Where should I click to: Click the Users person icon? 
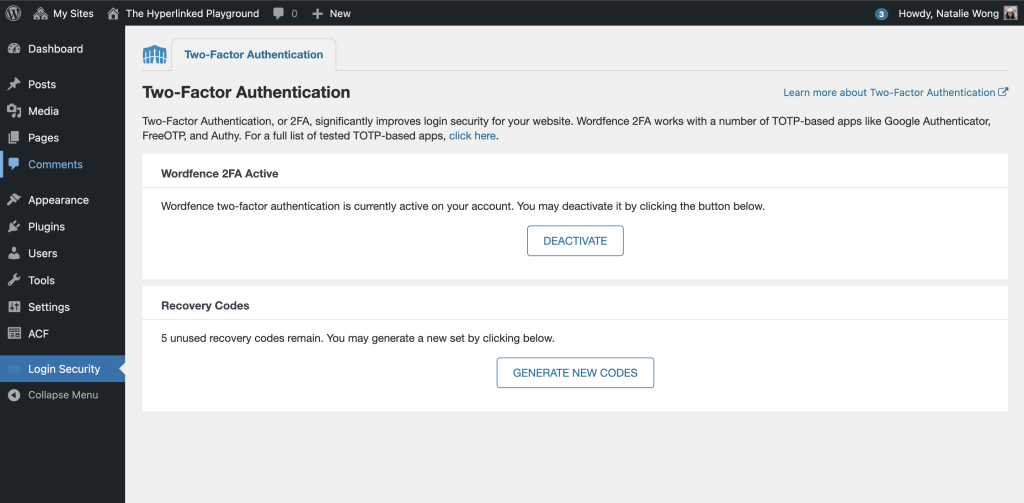14,253
